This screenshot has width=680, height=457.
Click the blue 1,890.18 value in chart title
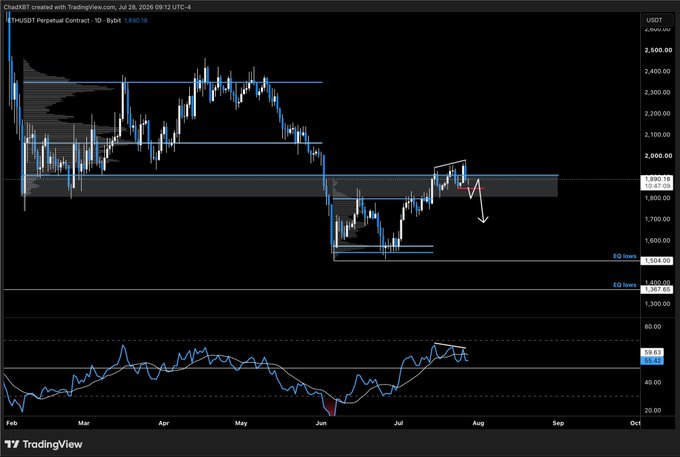[136, 20]
